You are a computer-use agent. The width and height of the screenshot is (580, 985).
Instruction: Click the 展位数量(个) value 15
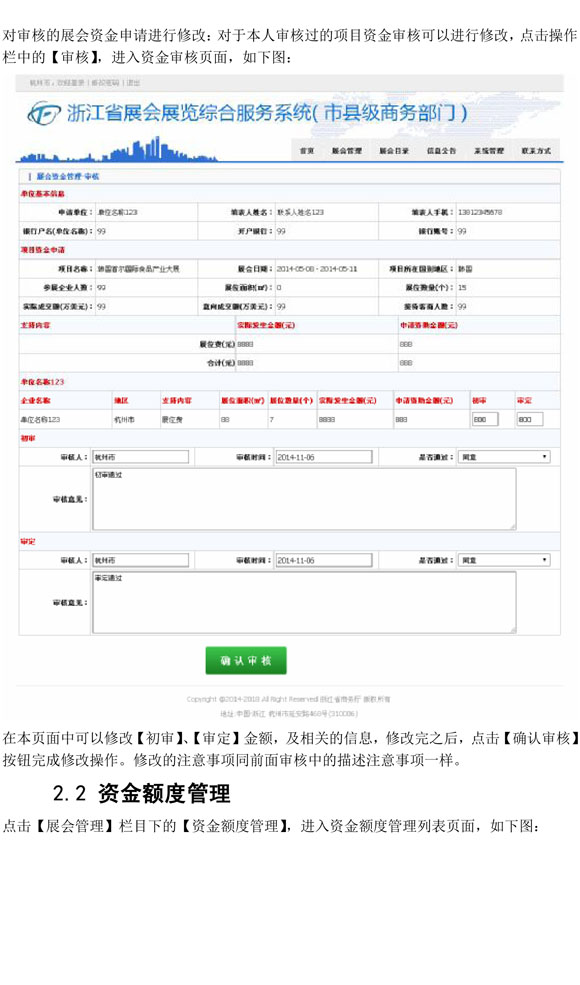[x=462, y=288]
